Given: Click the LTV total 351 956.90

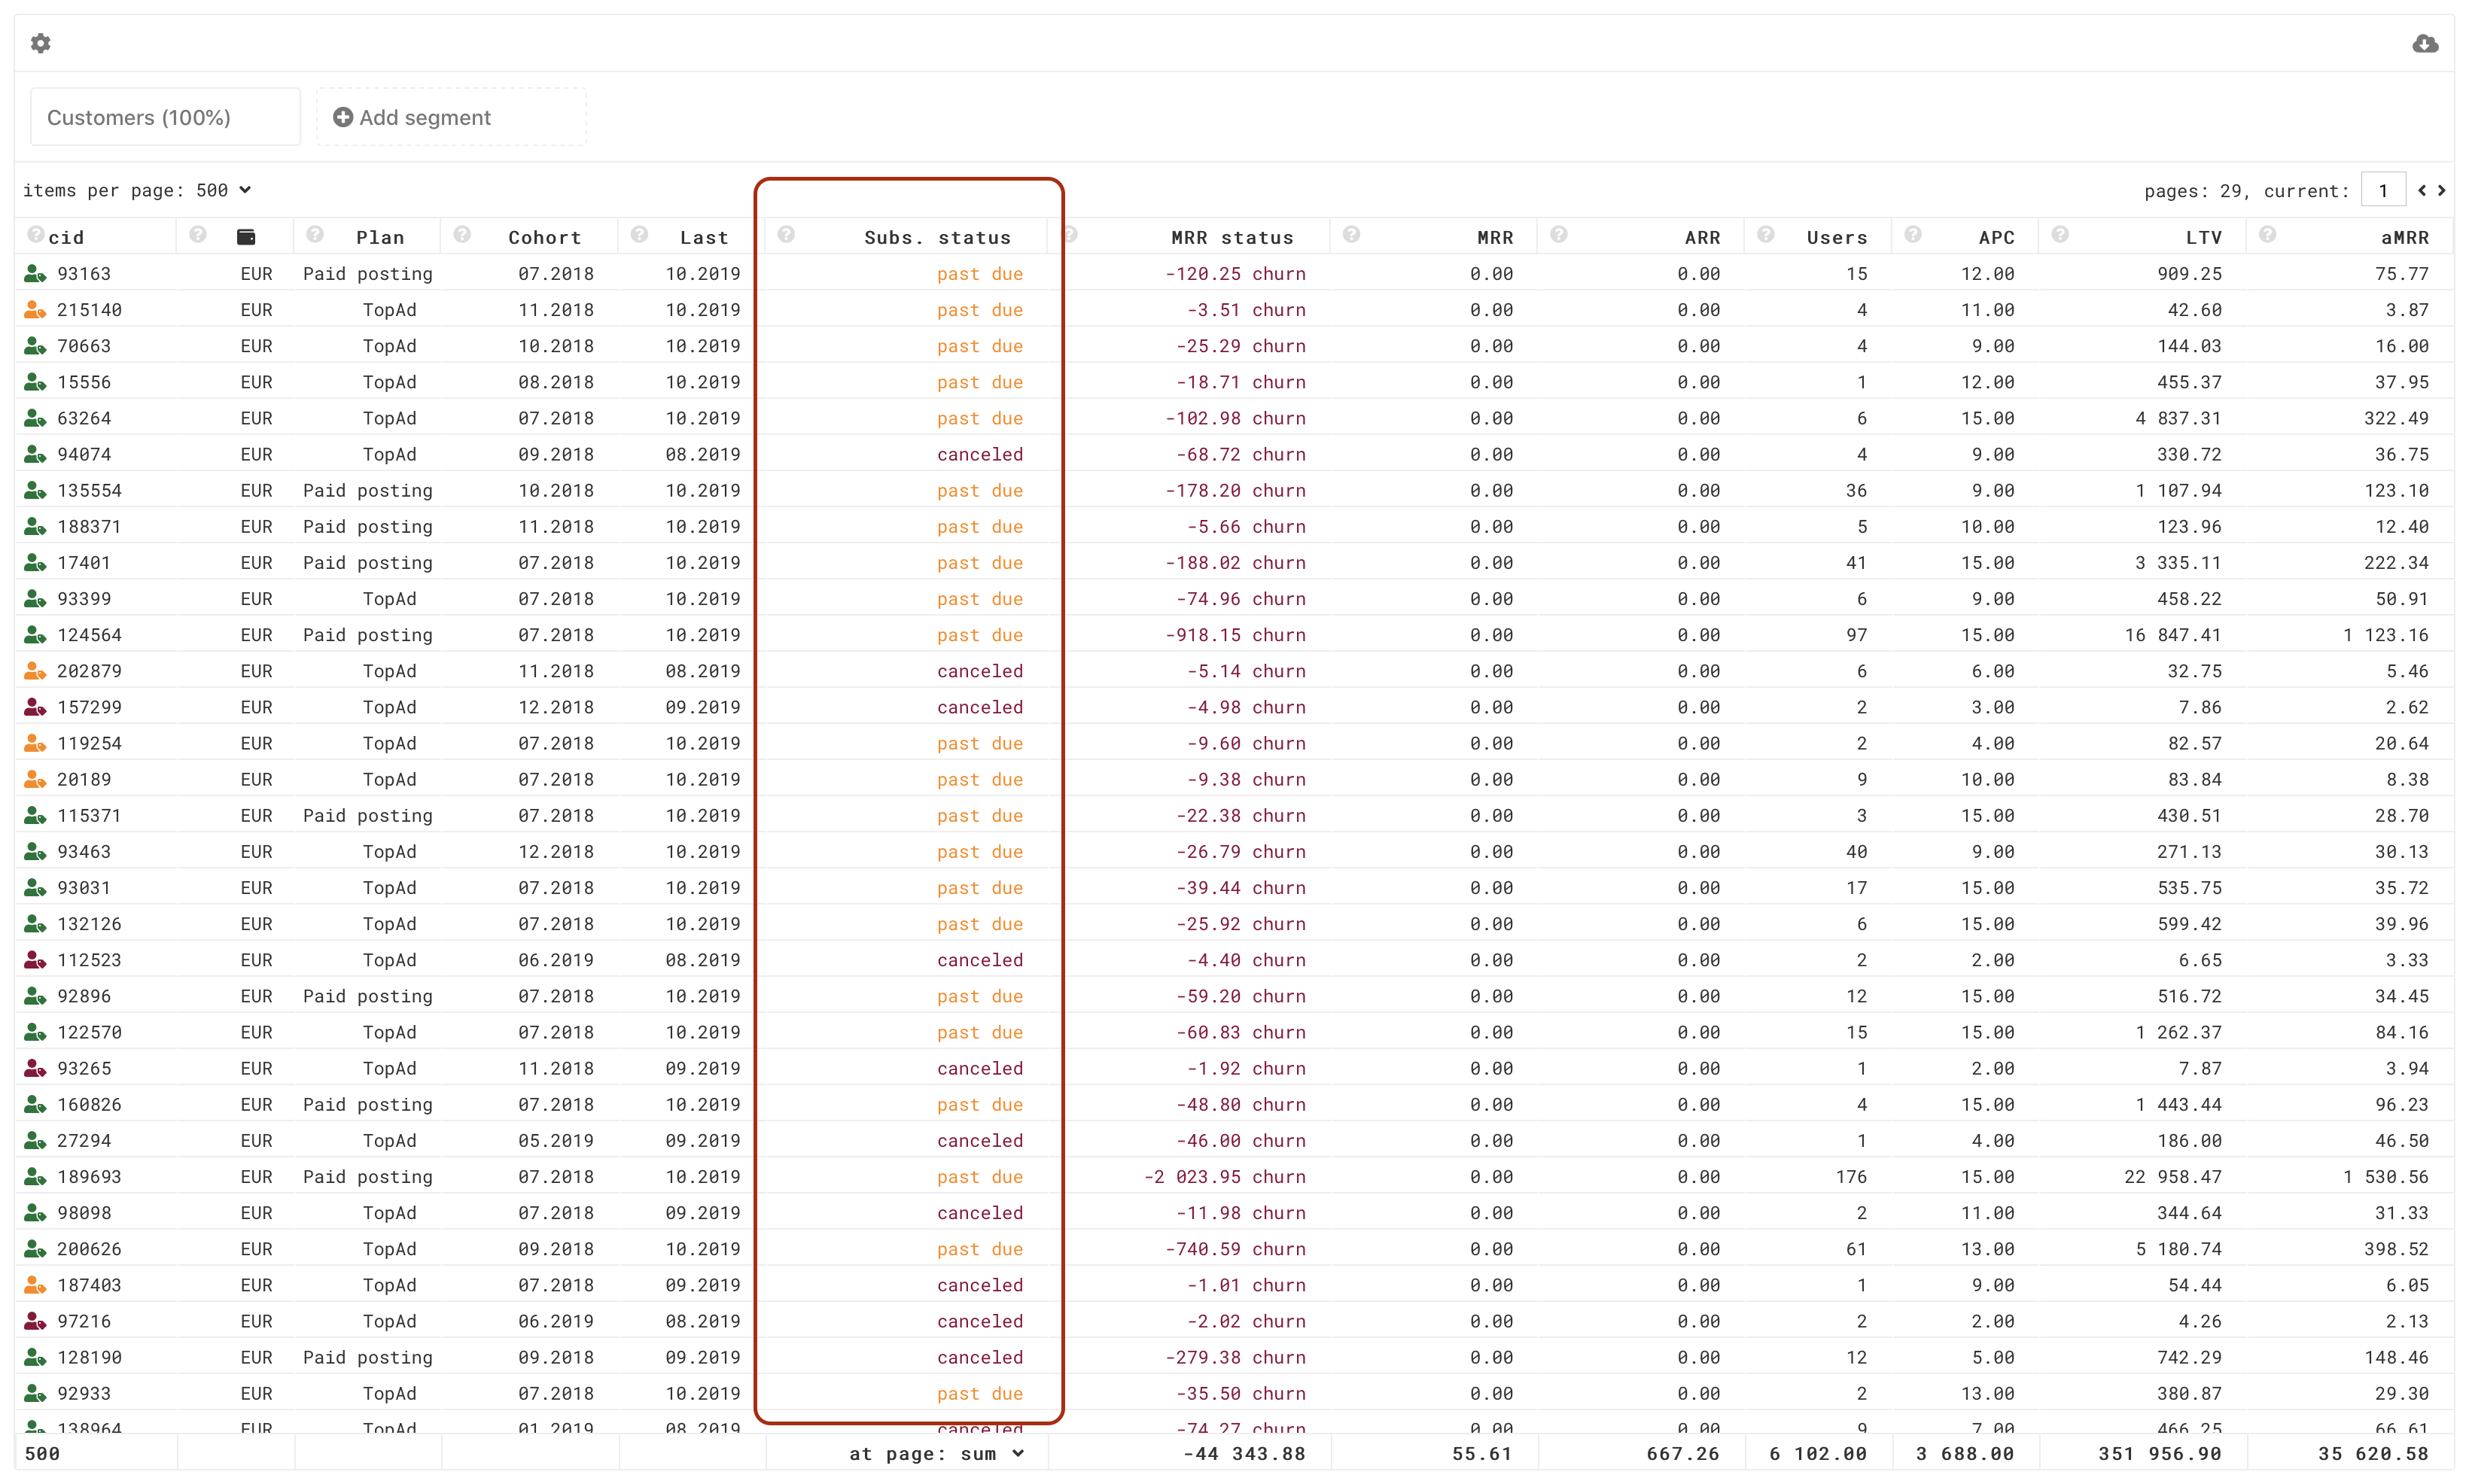Looking at the screenshot, I should (x=2159, y=1453).
